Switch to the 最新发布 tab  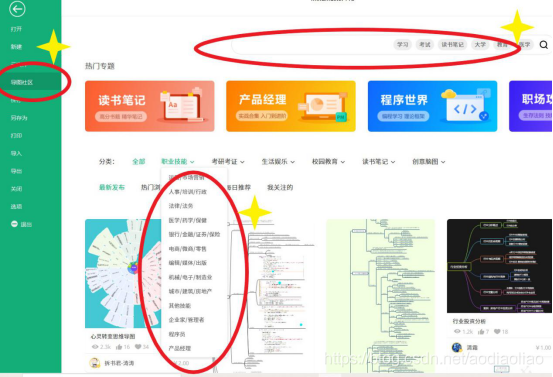112,187
